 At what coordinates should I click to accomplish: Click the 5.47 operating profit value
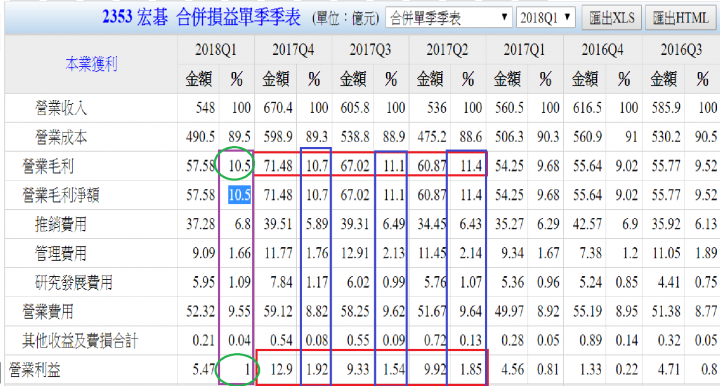(x=204, y=369)
